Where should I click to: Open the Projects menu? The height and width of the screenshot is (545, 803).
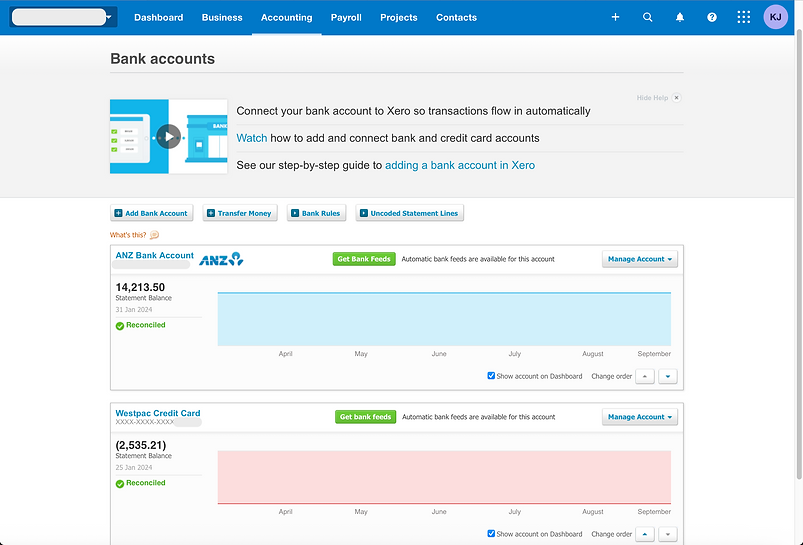coord(398,17)
